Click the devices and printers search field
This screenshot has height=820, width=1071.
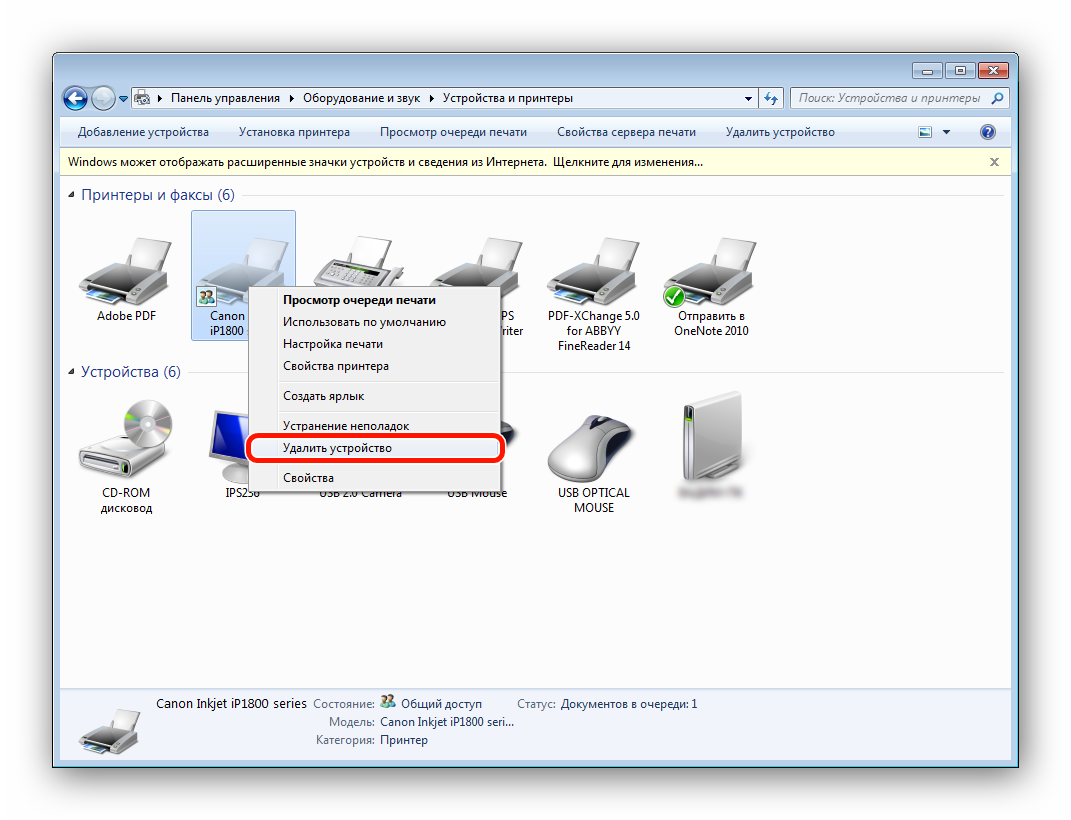point(890,99)
